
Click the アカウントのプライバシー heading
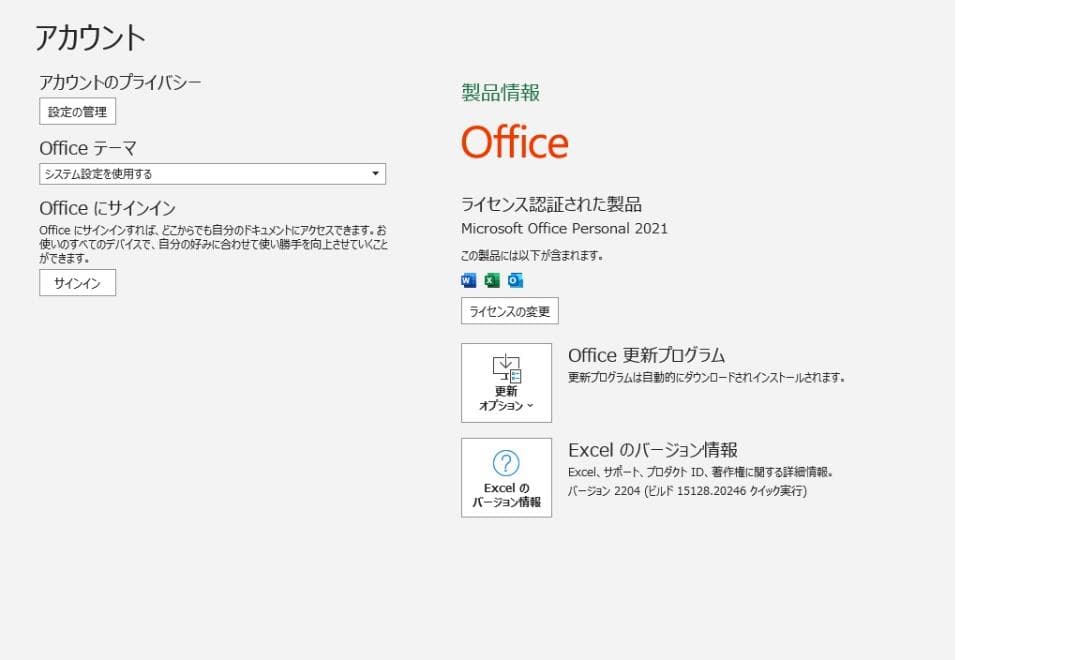120,82
